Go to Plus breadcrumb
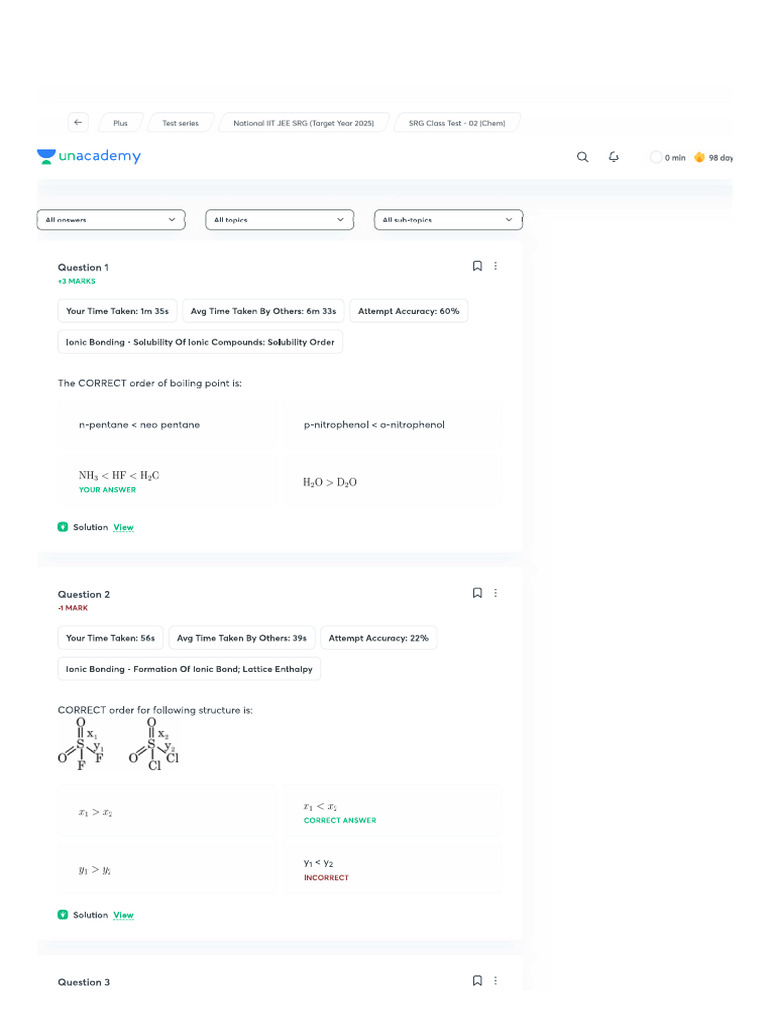768x1024 pixels. [120, 123]
